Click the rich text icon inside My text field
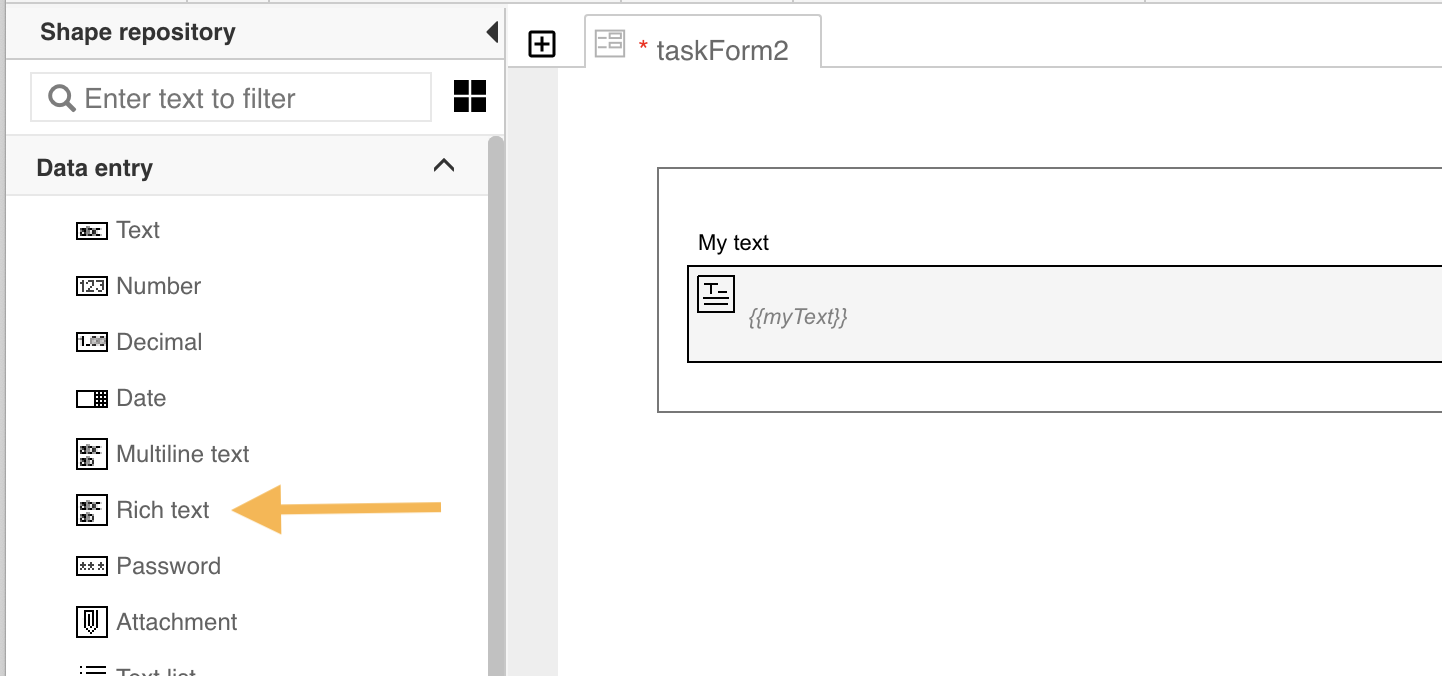1442x676 pixels. pyautogui.click(x=715, y=293)
